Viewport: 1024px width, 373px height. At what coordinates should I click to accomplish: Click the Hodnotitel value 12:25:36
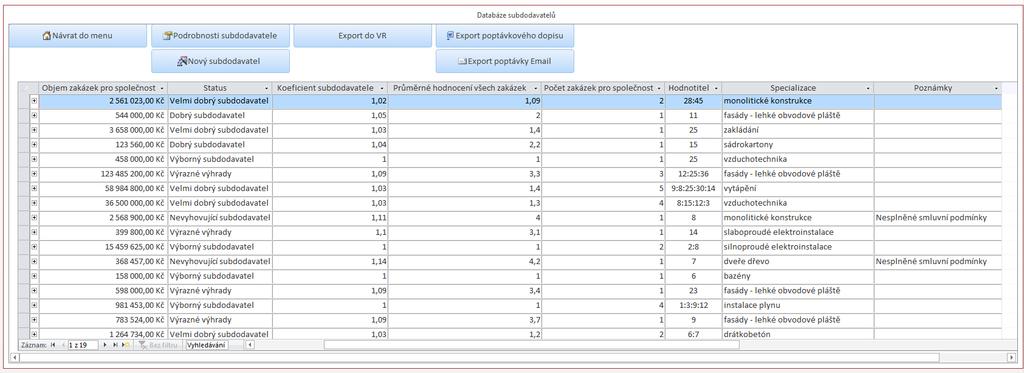(694, 174)
